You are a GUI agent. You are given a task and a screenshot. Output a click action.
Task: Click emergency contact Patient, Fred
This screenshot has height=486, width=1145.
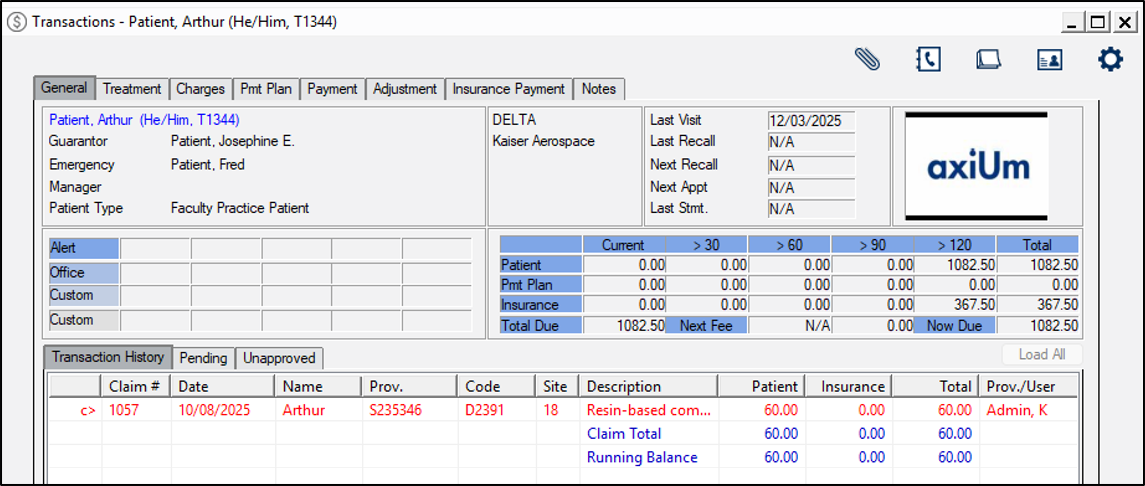[207, 164]
